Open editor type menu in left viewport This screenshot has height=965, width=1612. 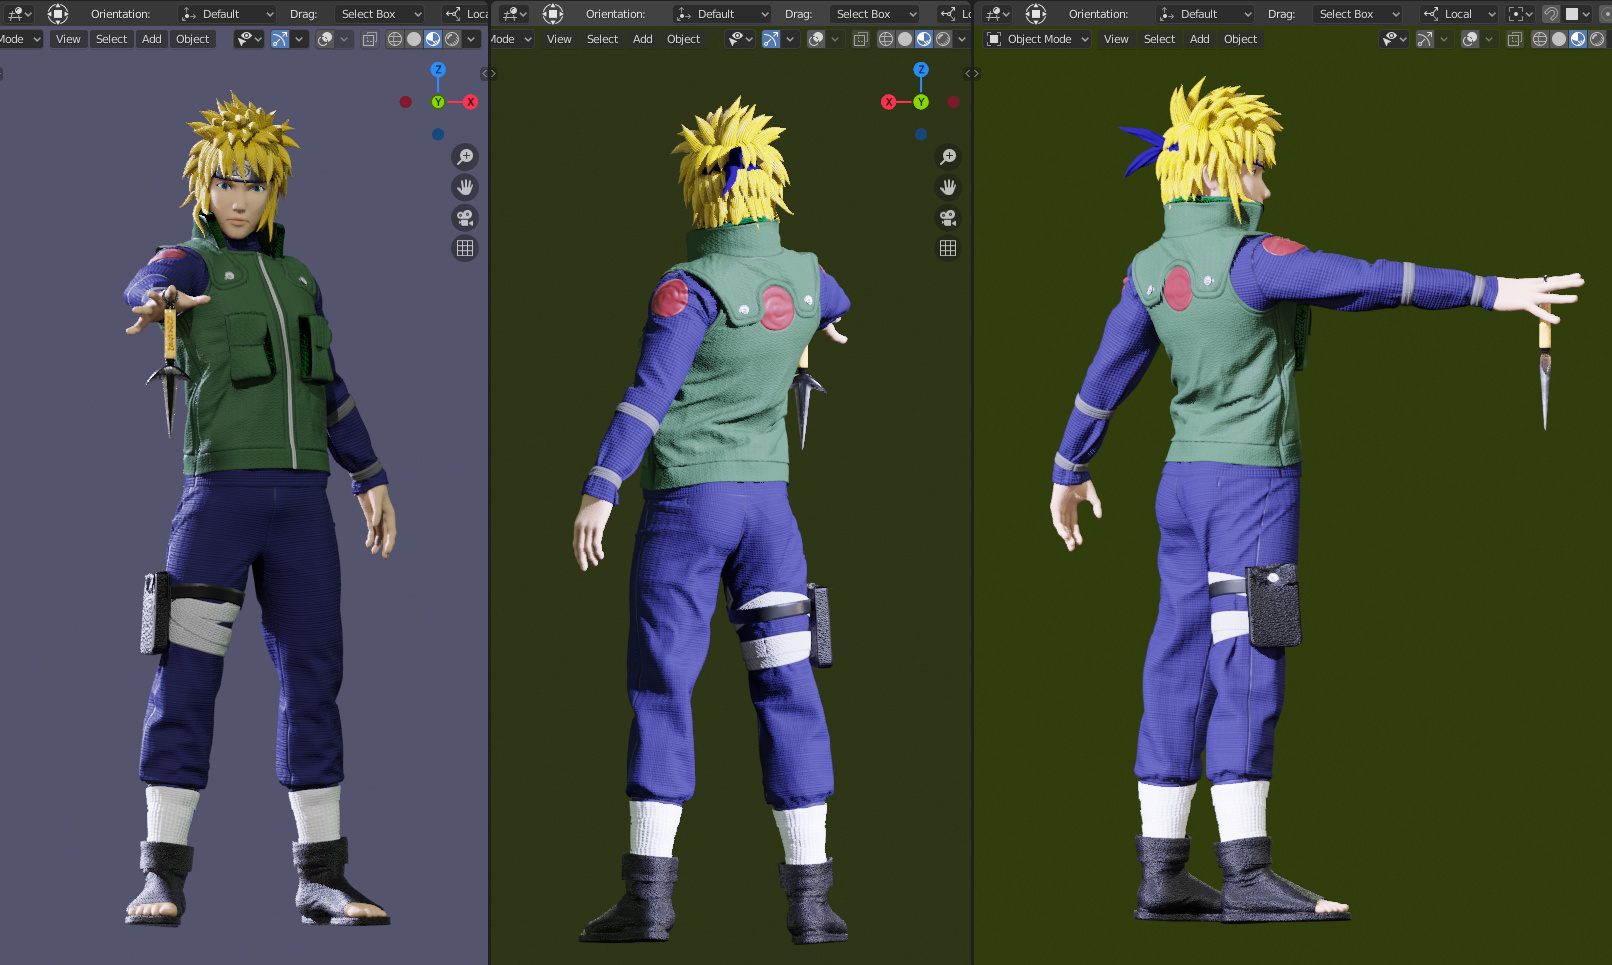click(x=19, y=14)
